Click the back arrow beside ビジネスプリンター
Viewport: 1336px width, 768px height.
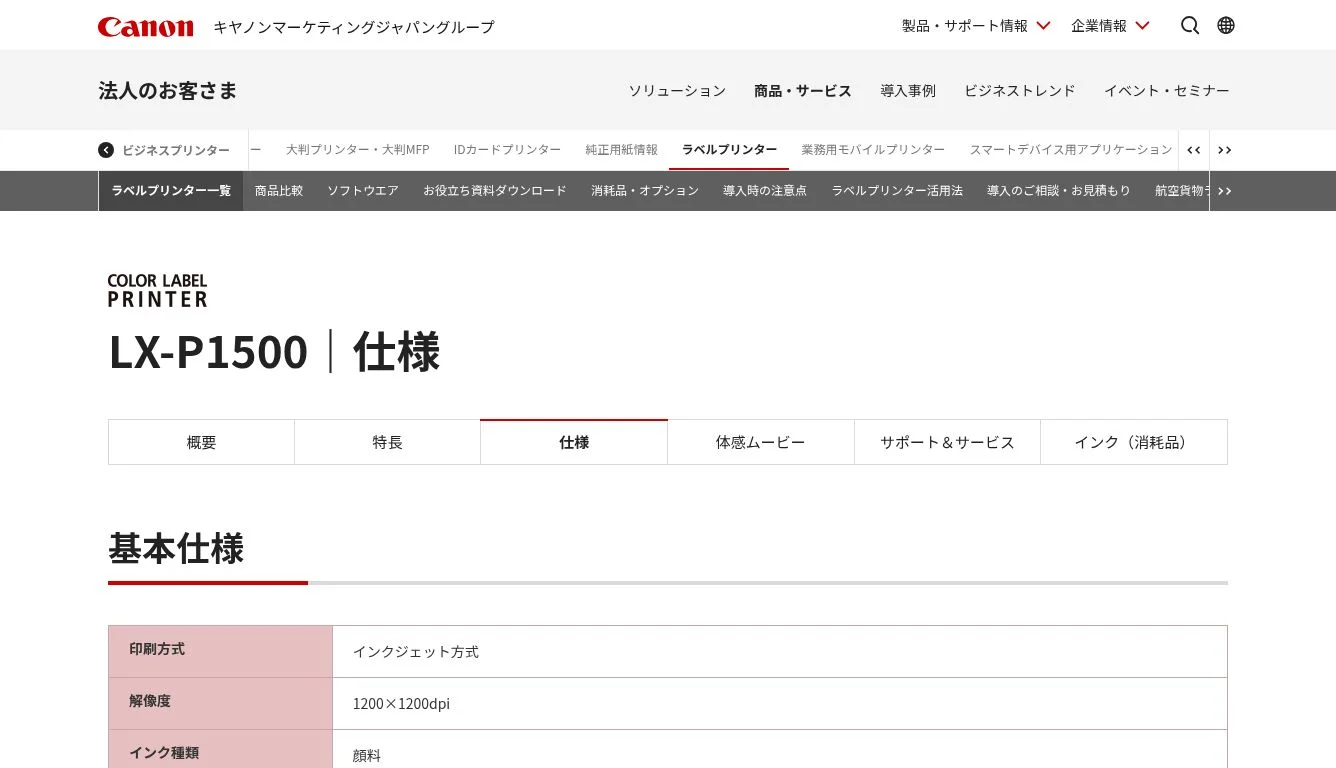tap(106, 150)
